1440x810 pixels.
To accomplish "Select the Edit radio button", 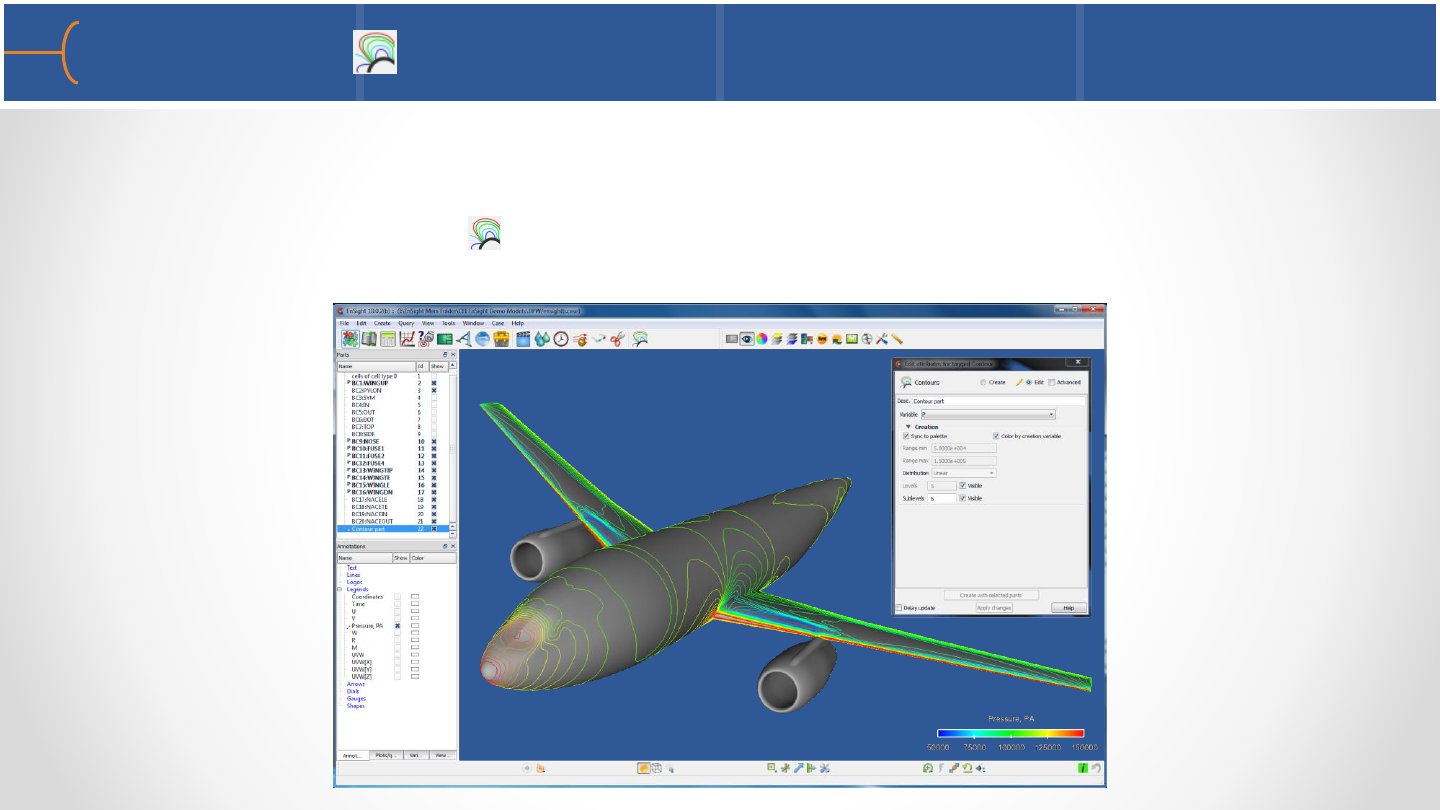I will (1028, 382).
